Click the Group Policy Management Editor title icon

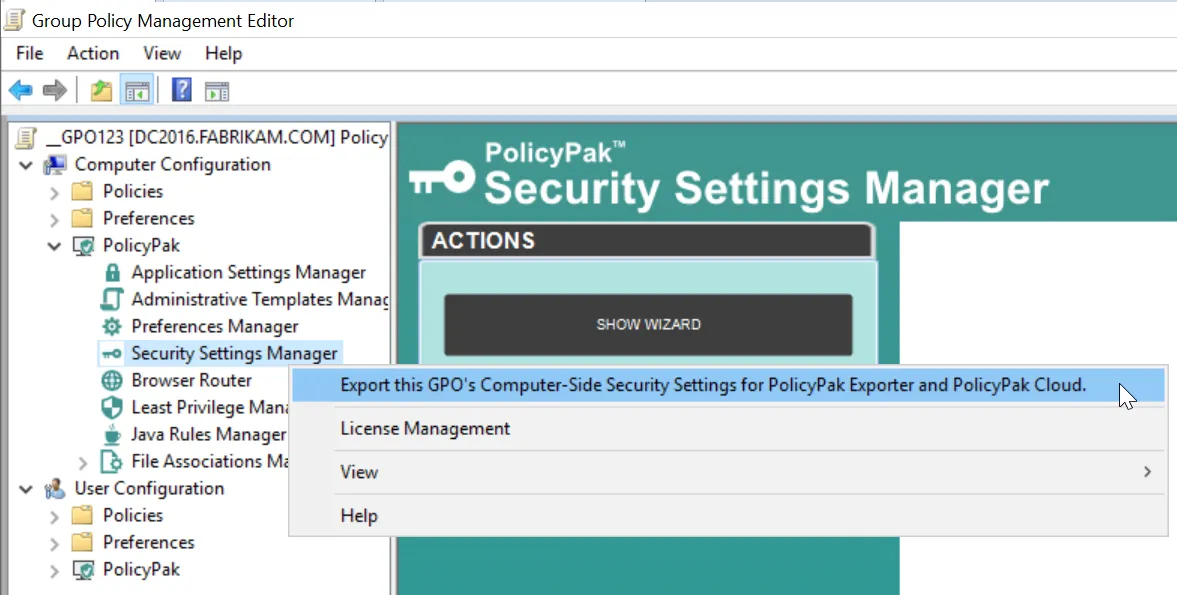(14, 20)
